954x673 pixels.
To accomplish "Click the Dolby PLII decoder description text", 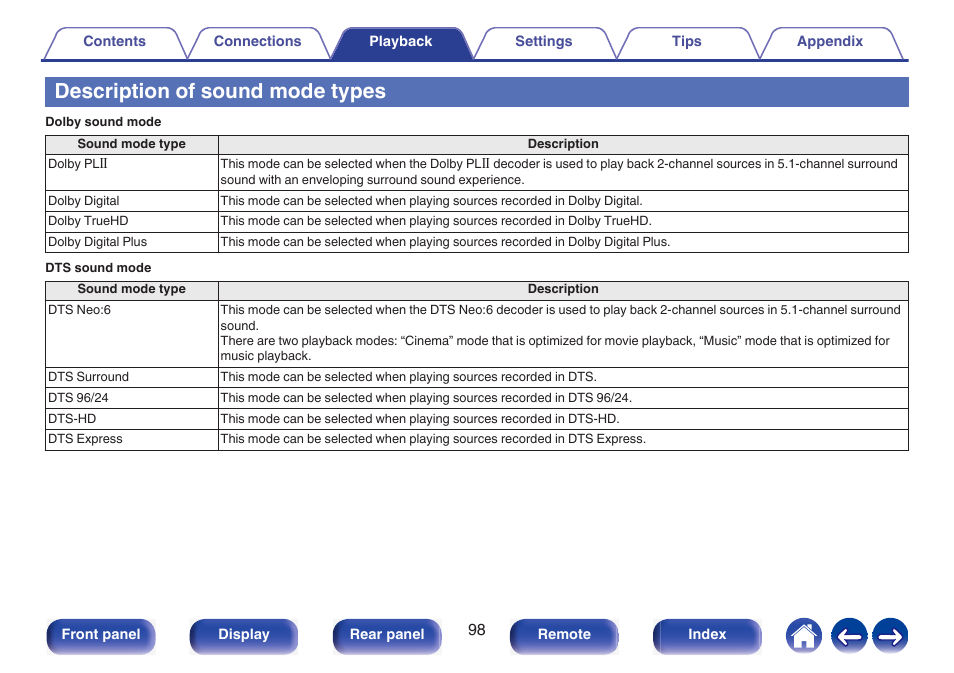I will coord(559,172).
